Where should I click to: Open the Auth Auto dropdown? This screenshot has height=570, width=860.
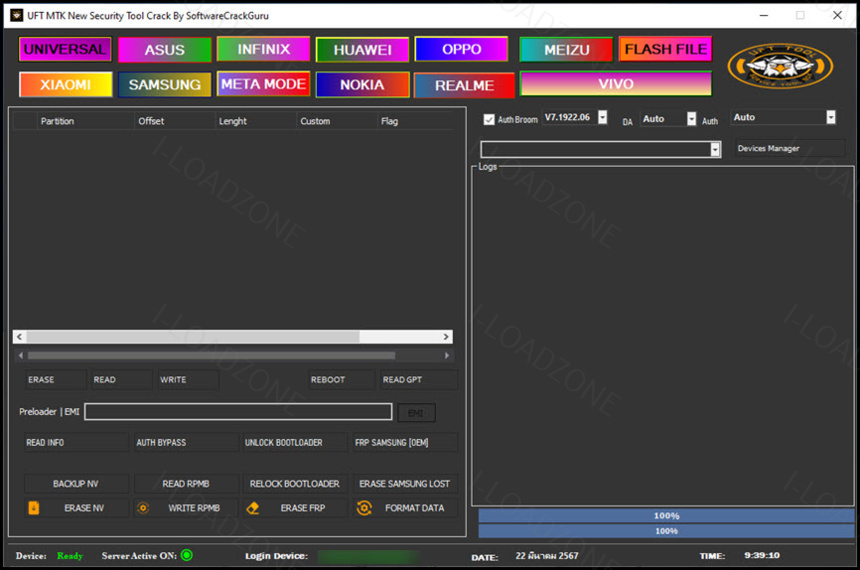click(x=831, y=117)
